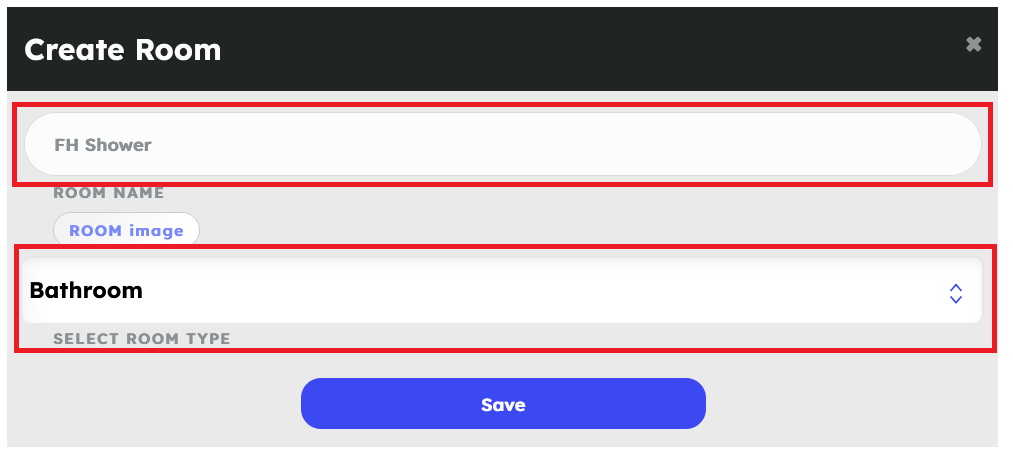Choose a picture via ROOM image

point(126,230)
